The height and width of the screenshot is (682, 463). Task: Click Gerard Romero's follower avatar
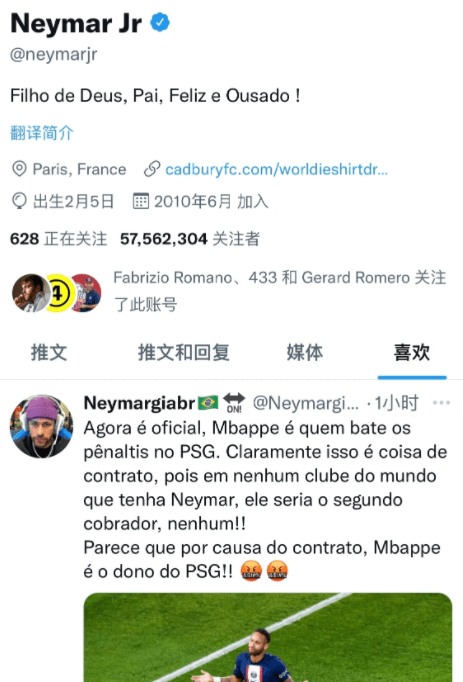(x=87, y=293)
